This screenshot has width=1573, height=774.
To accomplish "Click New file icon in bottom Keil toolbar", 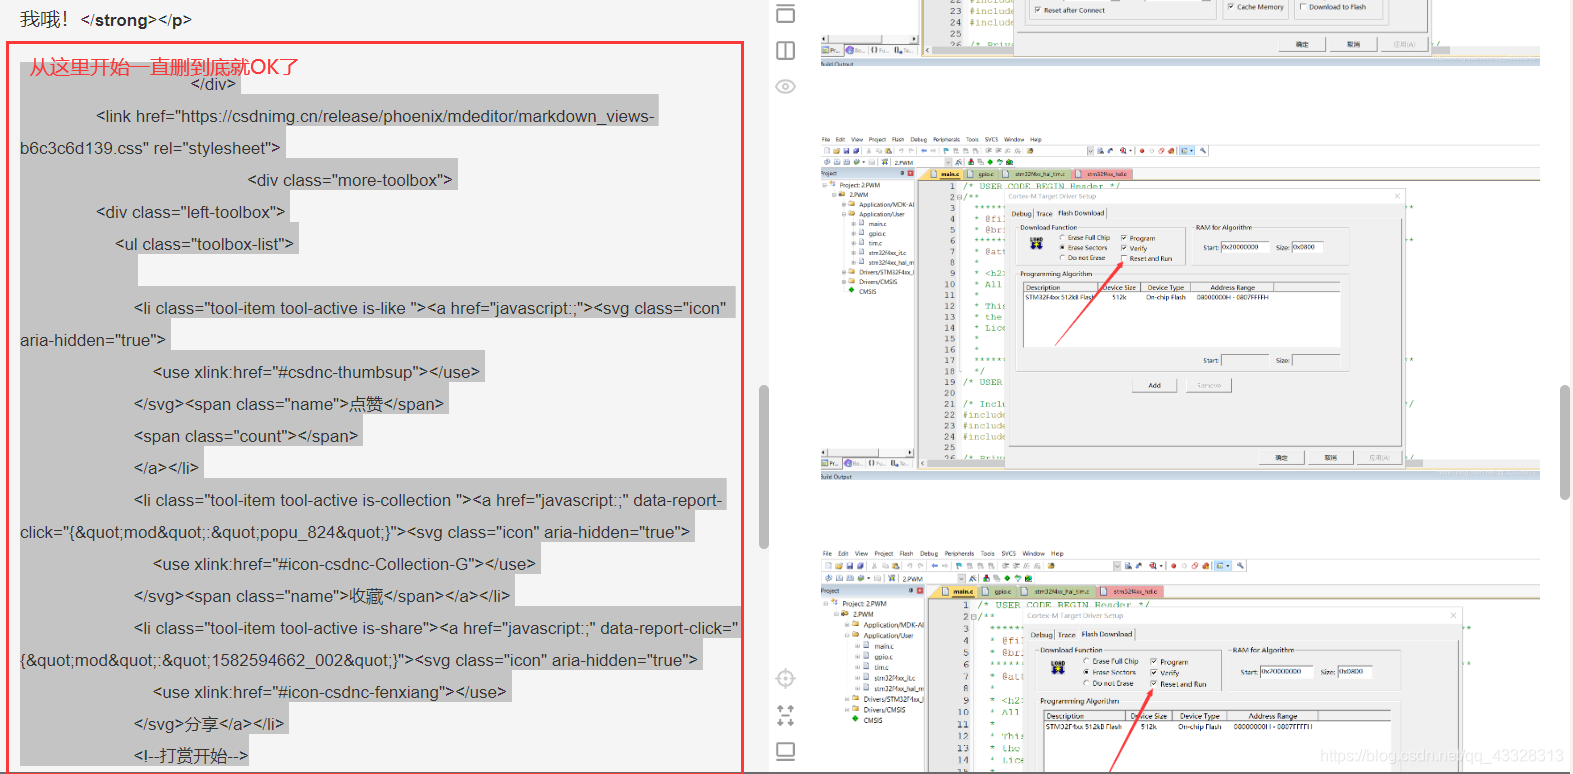I will [828, 566].
